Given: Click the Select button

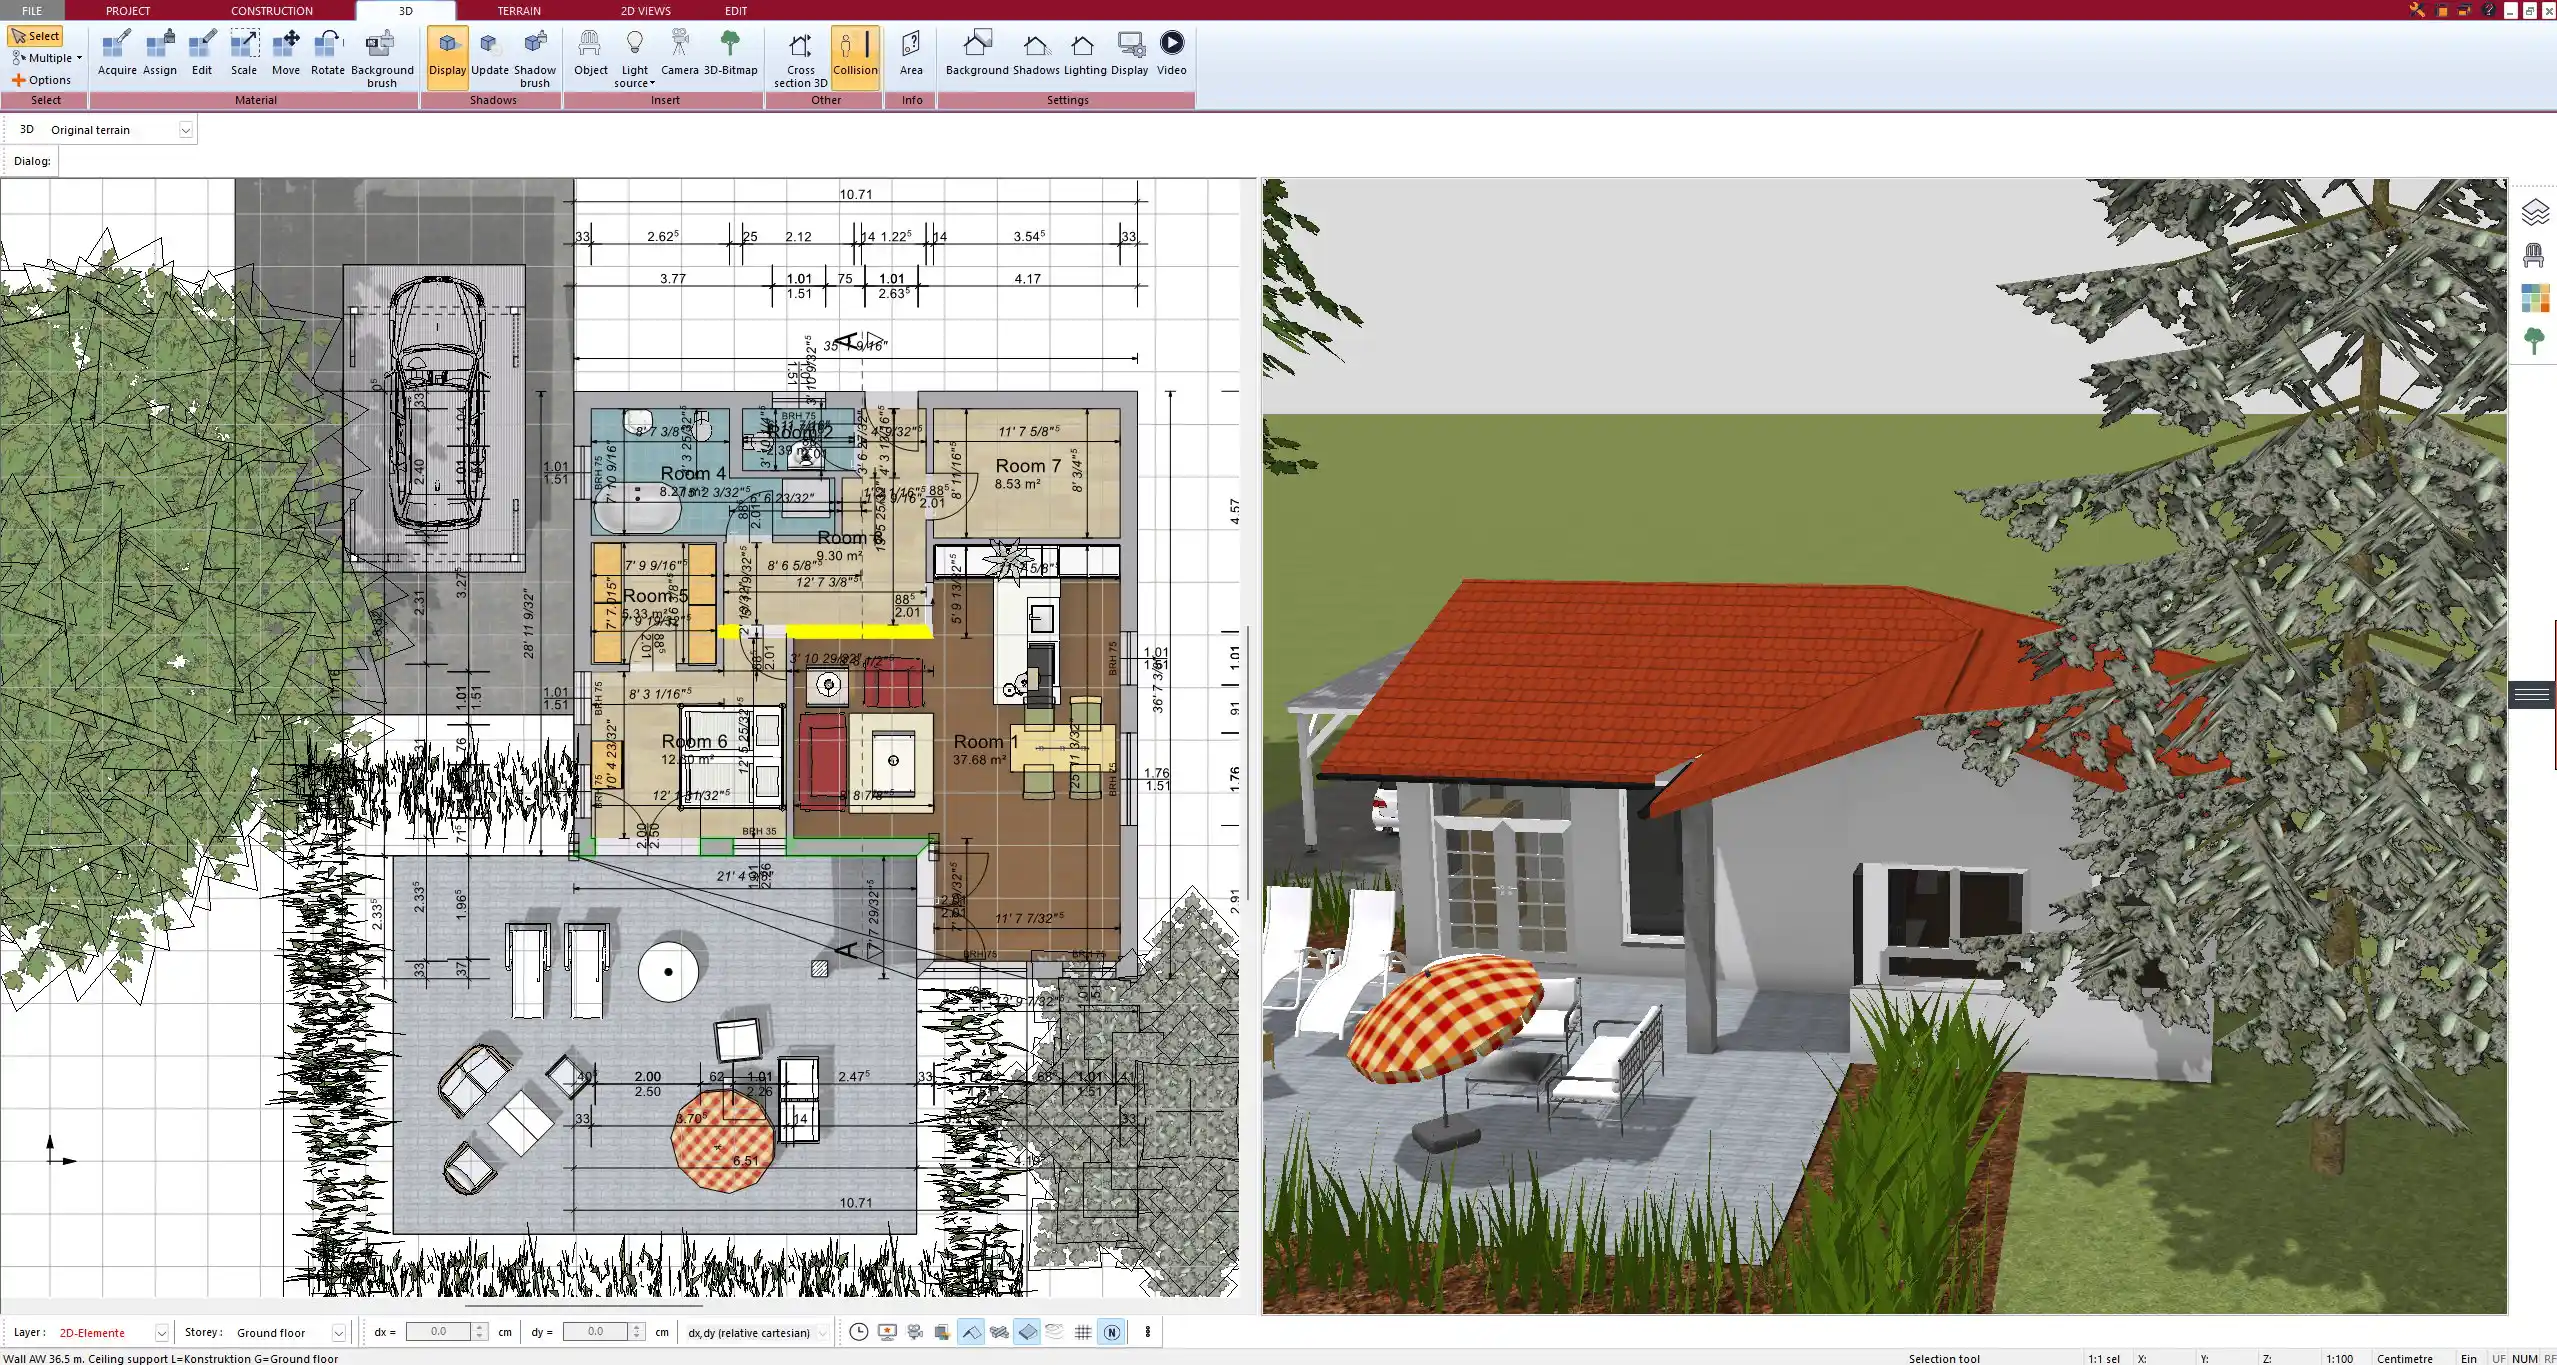Looking at the screenshot, I should coord(35,36).
